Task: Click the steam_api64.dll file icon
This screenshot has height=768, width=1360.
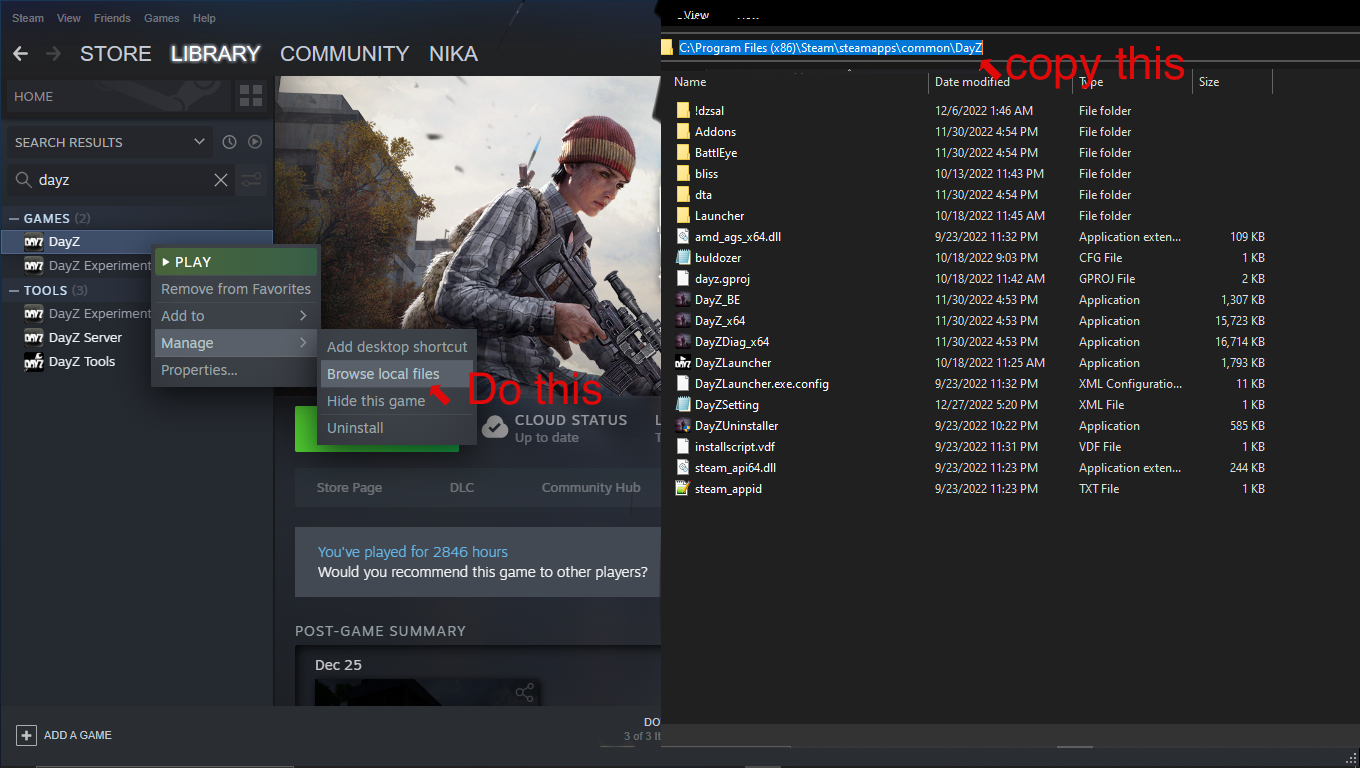Action: coord(683,468)
